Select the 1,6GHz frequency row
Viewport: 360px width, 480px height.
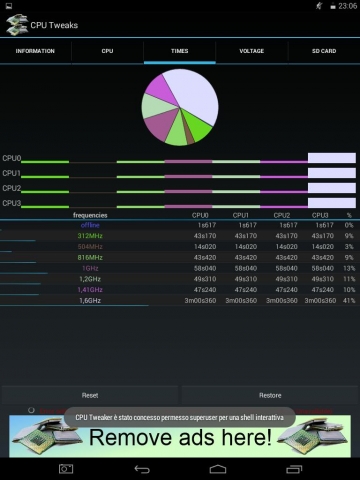click(180, 301)
